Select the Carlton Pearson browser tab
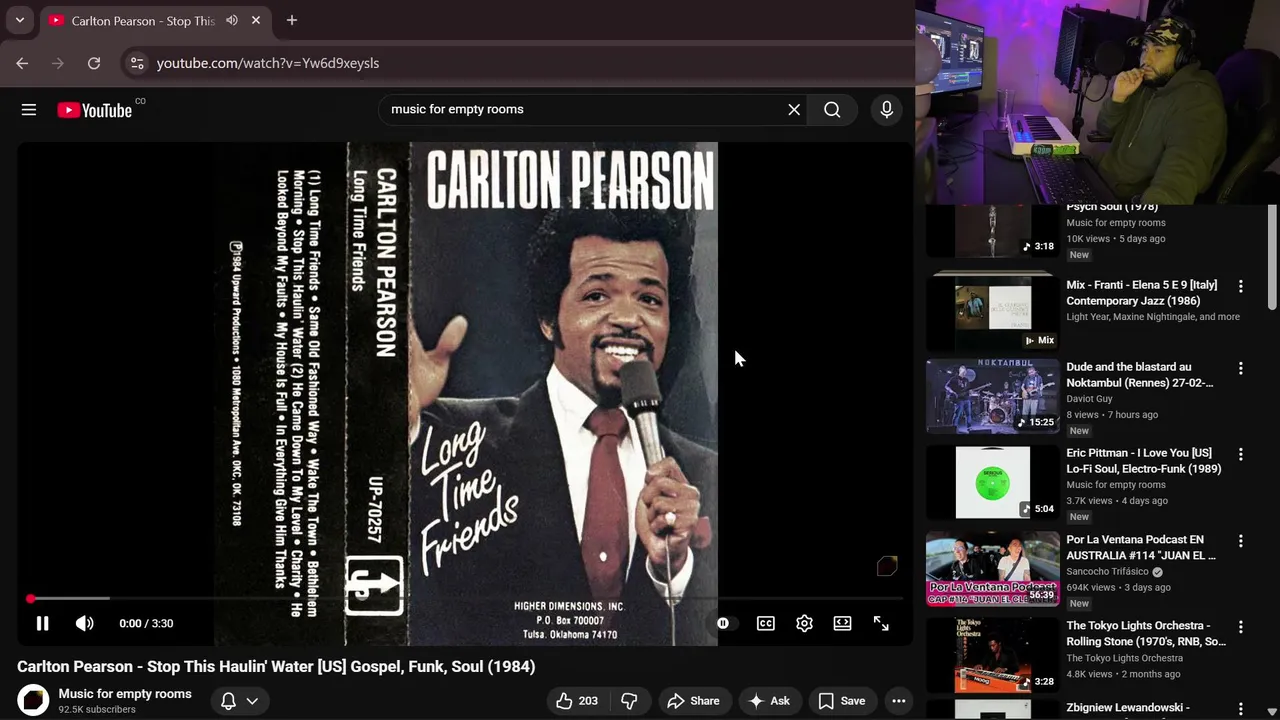 point(155,21)
